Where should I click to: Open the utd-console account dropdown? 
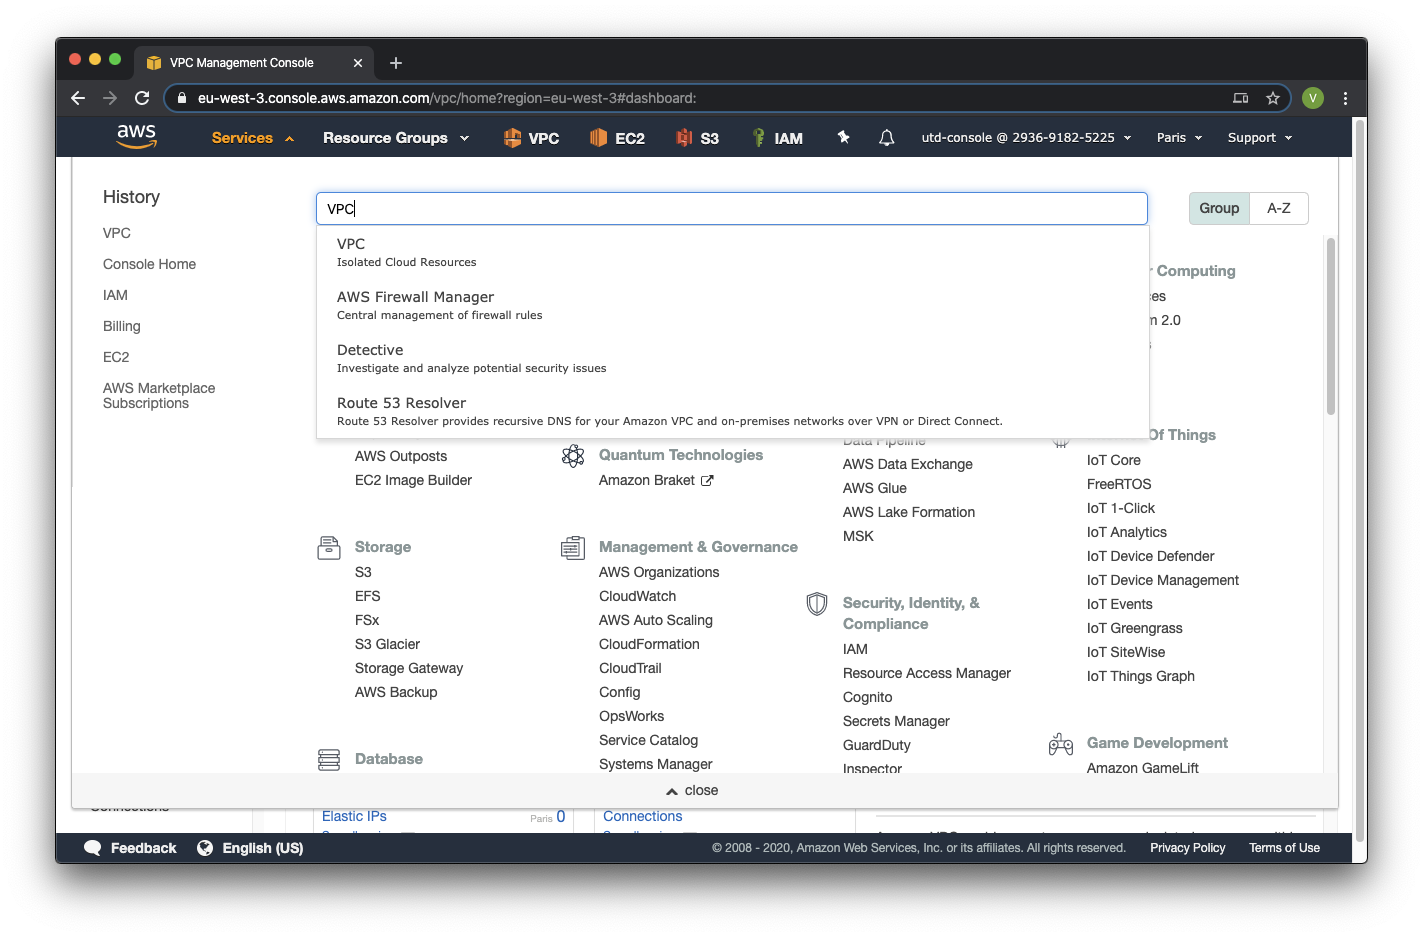(1026, 138)
